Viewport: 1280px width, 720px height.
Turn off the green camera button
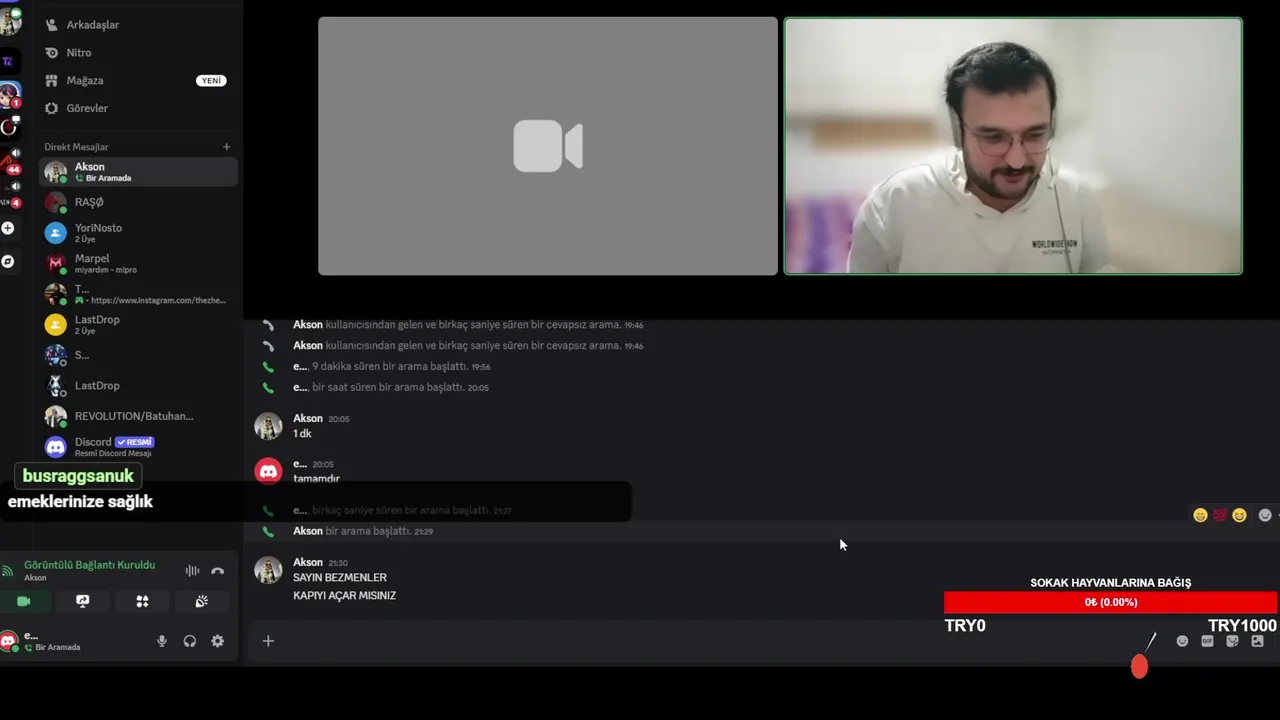[23, 601]
